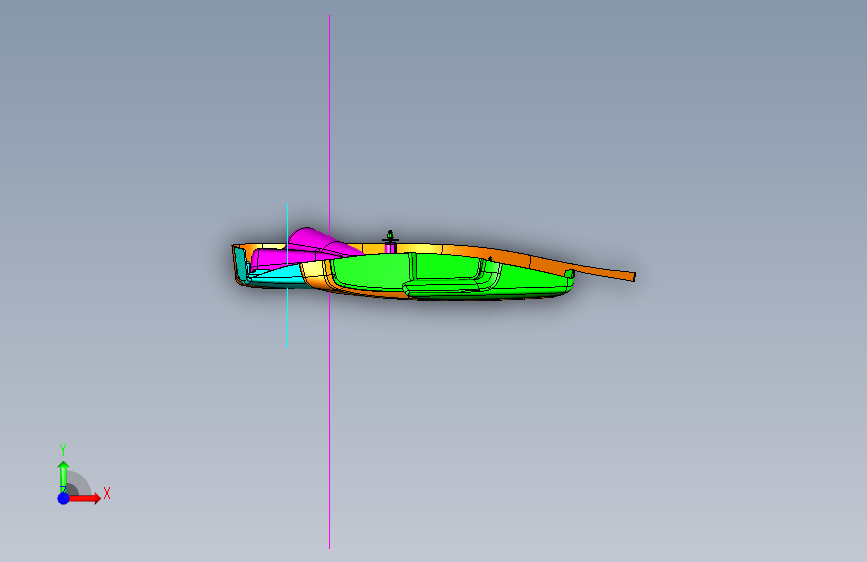
Task: Click the 'X' axis label
Action: (x=107, y=493)
